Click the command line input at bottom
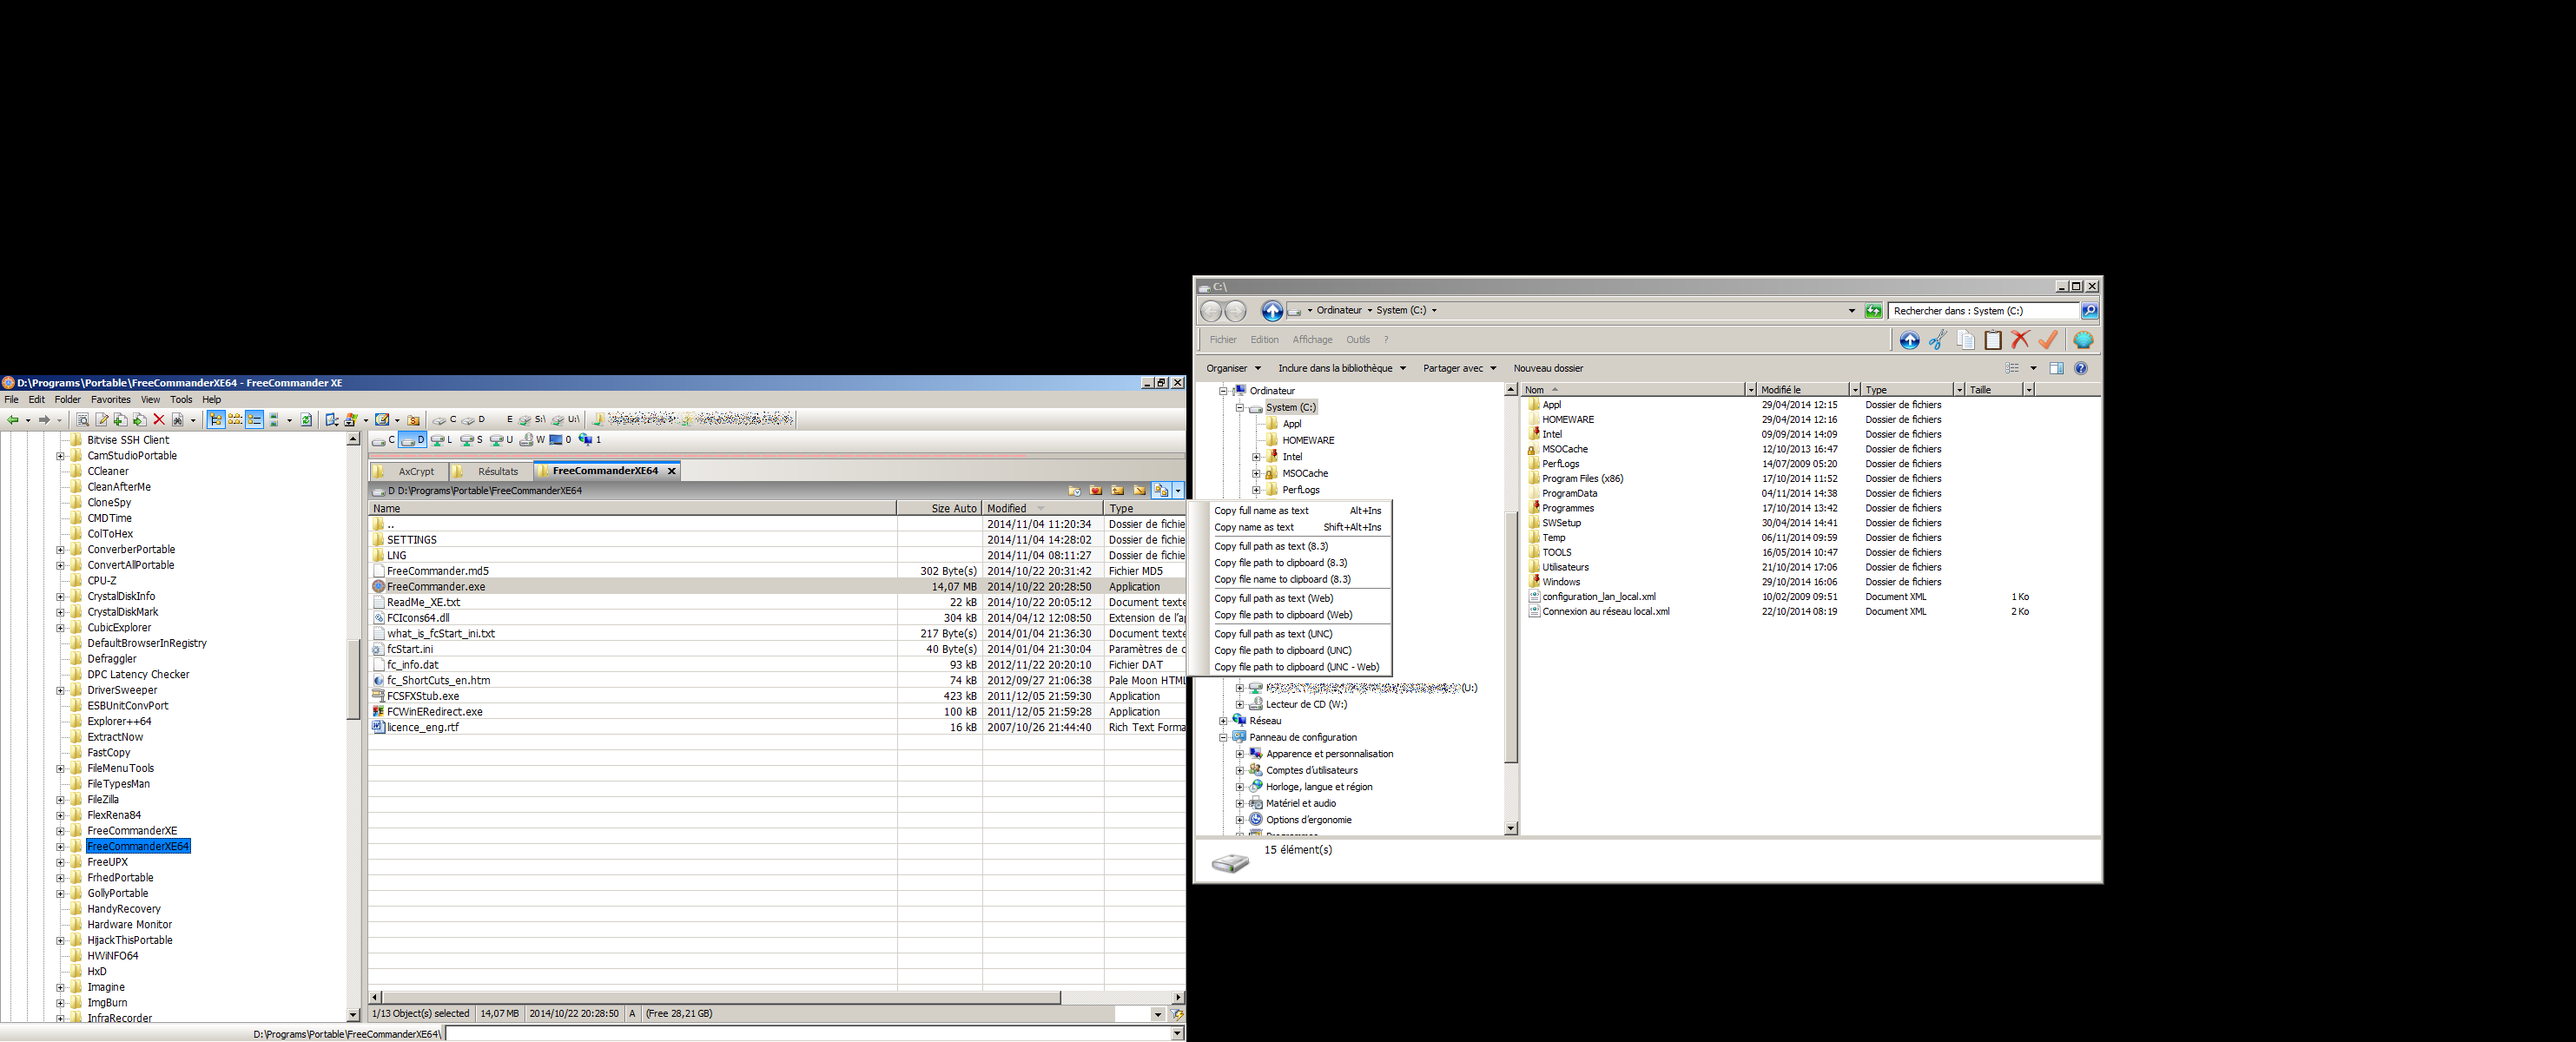Screen dimensions: 2576x1042 [x=808, y=1034]
